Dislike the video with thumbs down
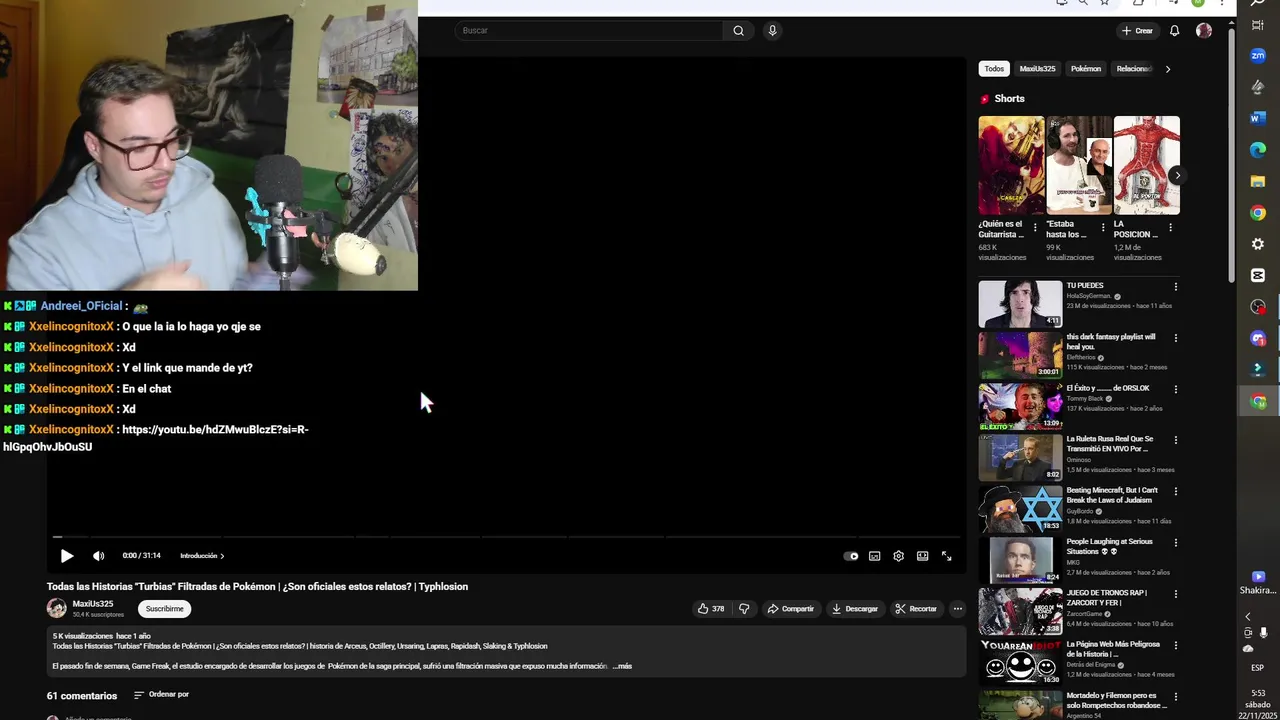 (744, 609)
